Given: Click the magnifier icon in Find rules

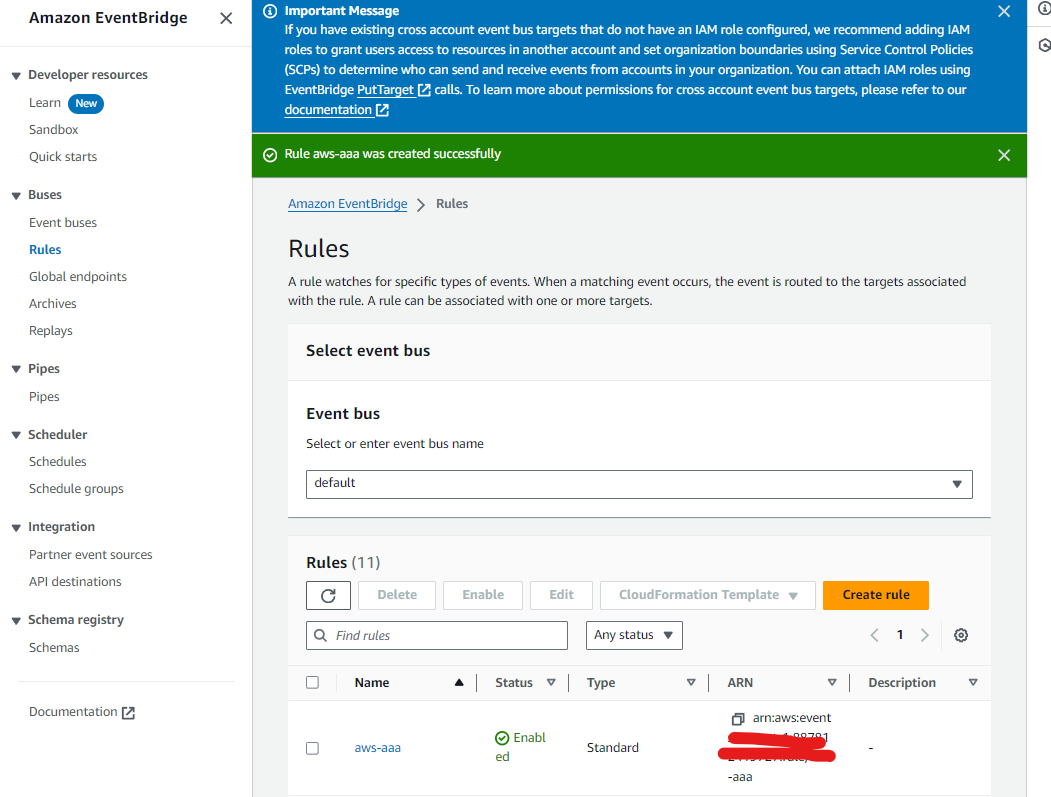Looking at the screenshot, I should 320,635.
